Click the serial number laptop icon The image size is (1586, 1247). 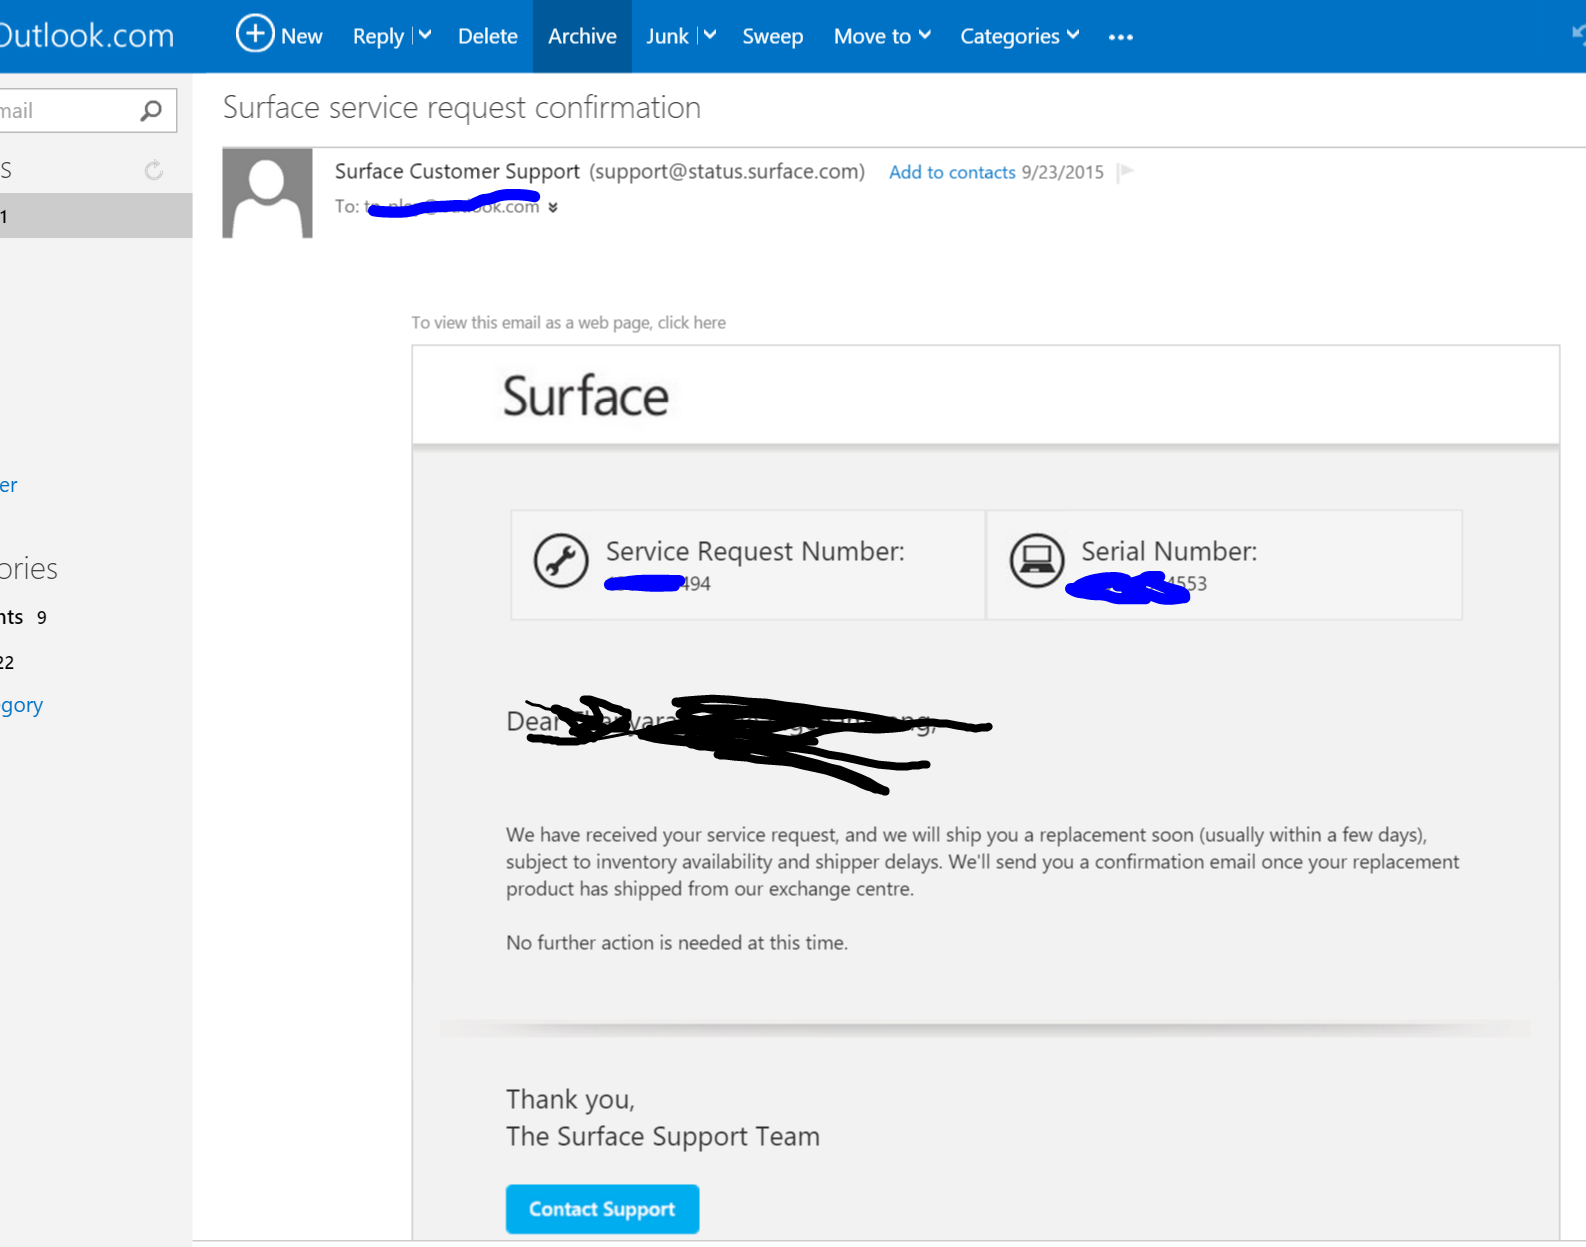(x=1037, y=560)
